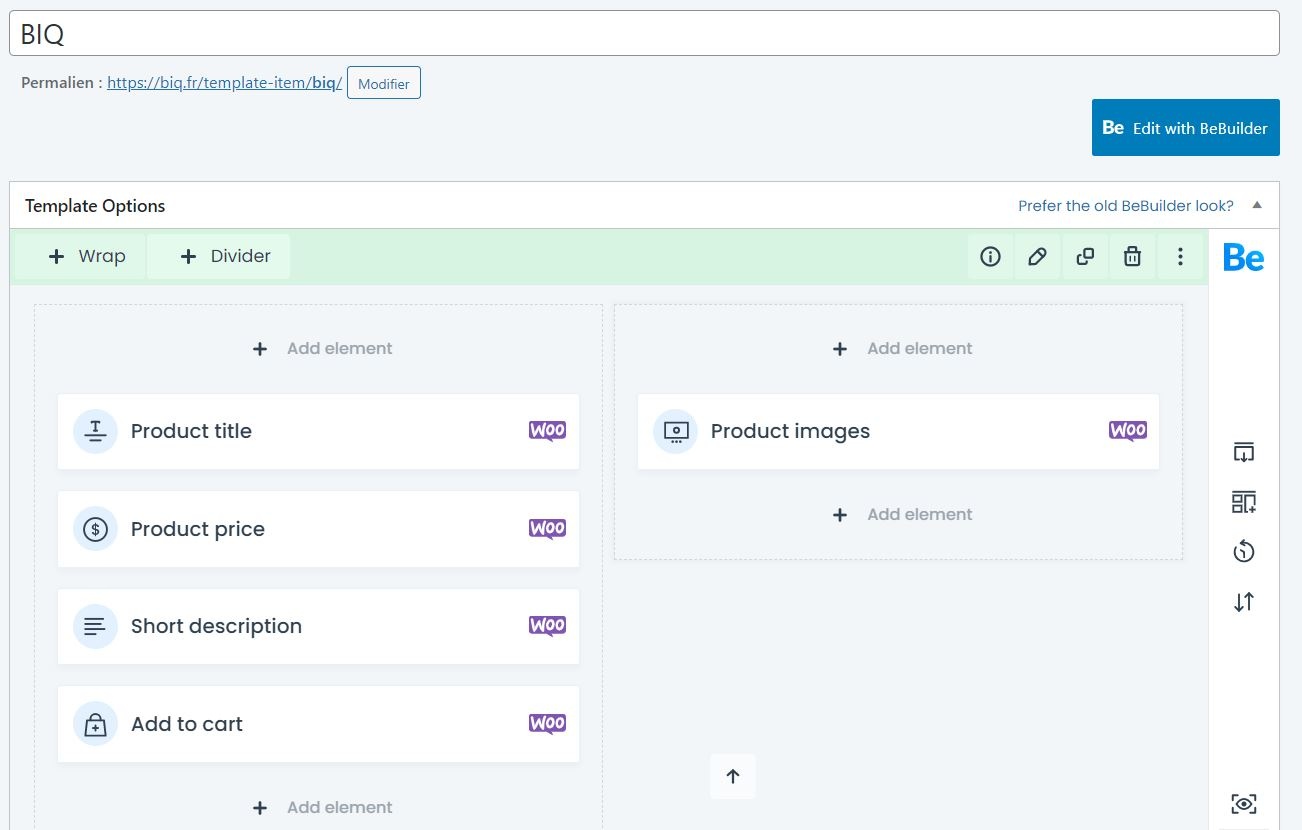The height and width of the screenshot is (830, 1302).
Task: Open the section three-dots more menu
Action: pos(1180,257)
